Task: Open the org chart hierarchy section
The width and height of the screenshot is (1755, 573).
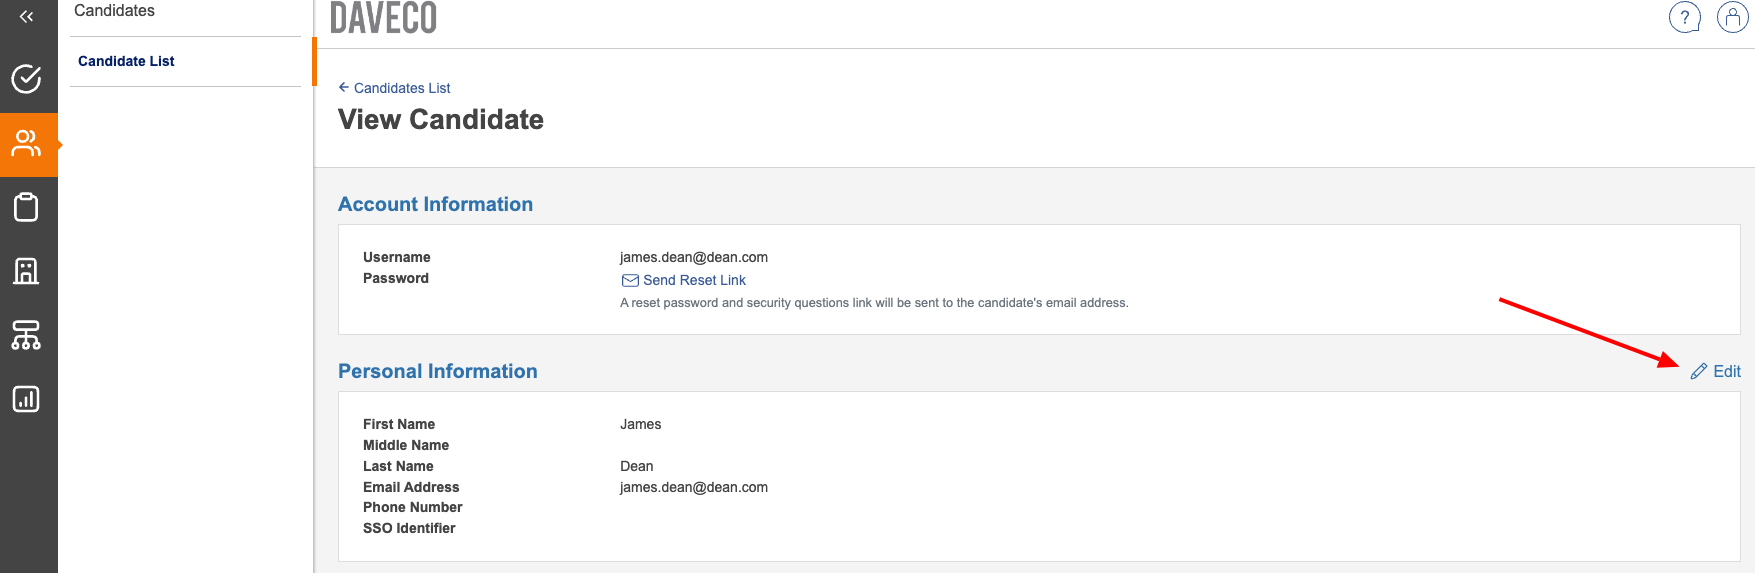Action: [x=27, y=335]
